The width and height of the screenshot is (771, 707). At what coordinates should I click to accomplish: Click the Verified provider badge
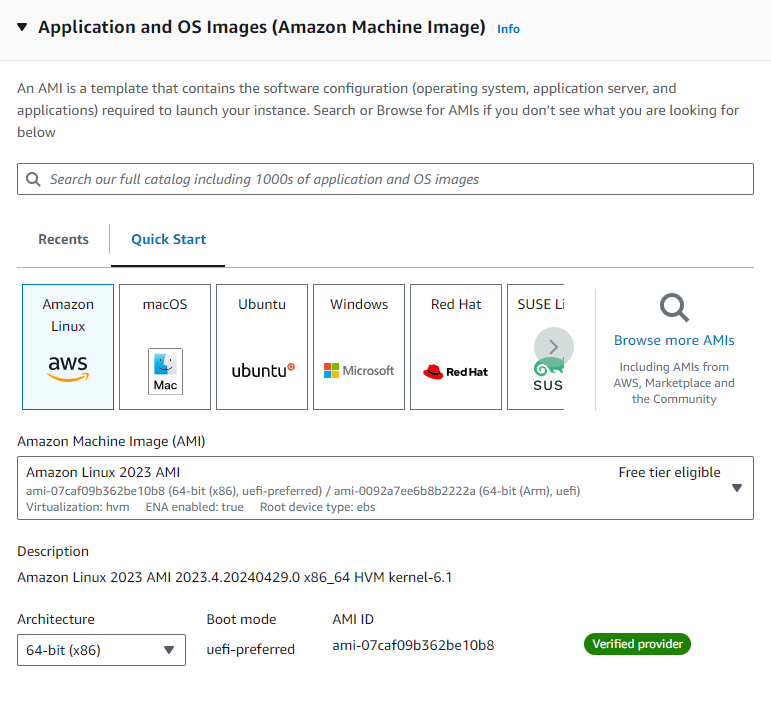point(637,644)
